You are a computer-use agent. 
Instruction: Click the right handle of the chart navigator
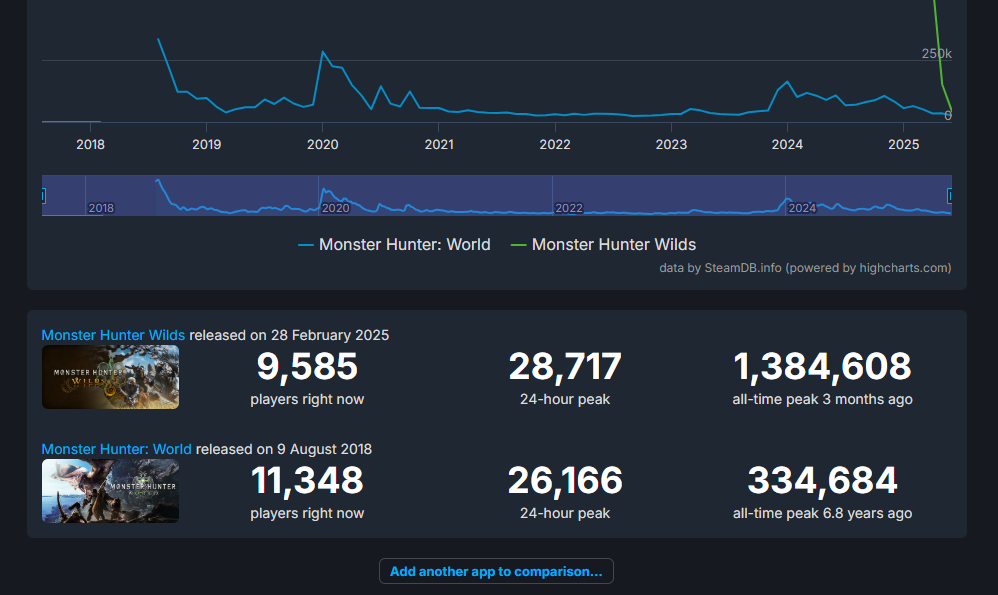tap(950, 196)
